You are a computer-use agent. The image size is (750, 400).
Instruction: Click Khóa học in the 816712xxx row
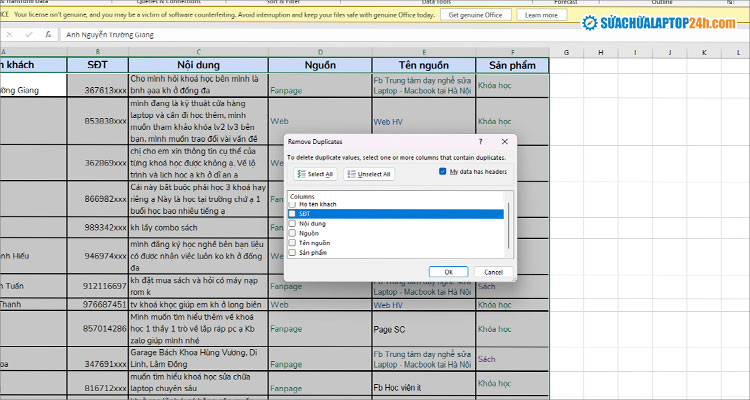(512, 383)
